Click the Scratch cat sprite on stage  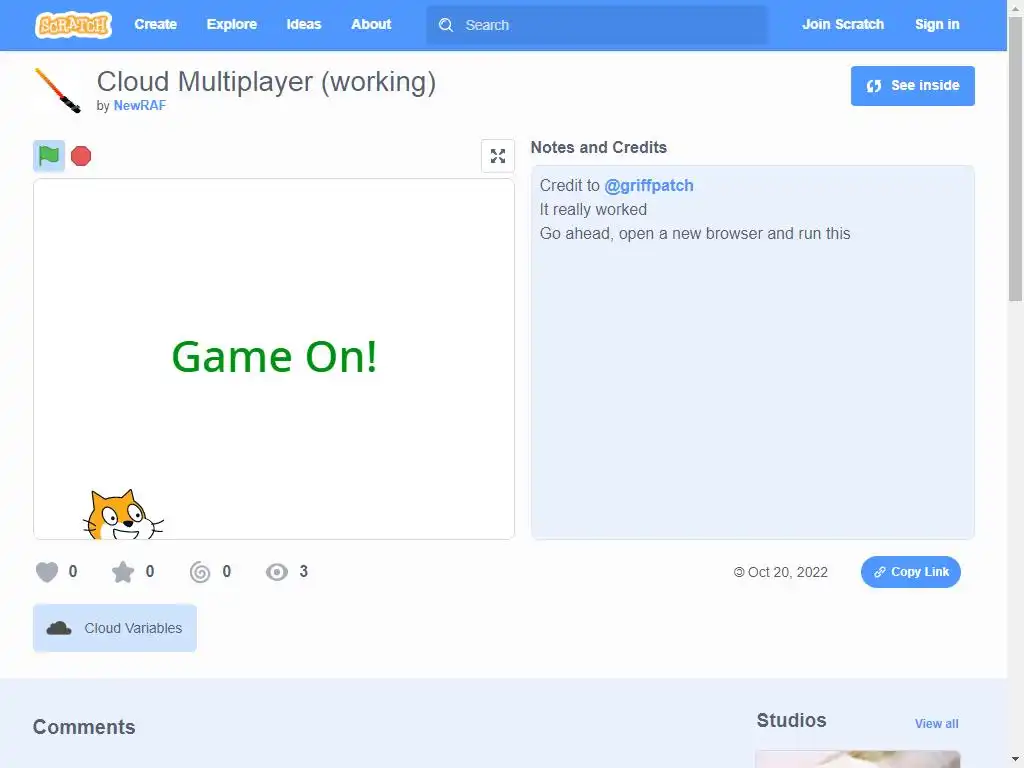(123, 515)
